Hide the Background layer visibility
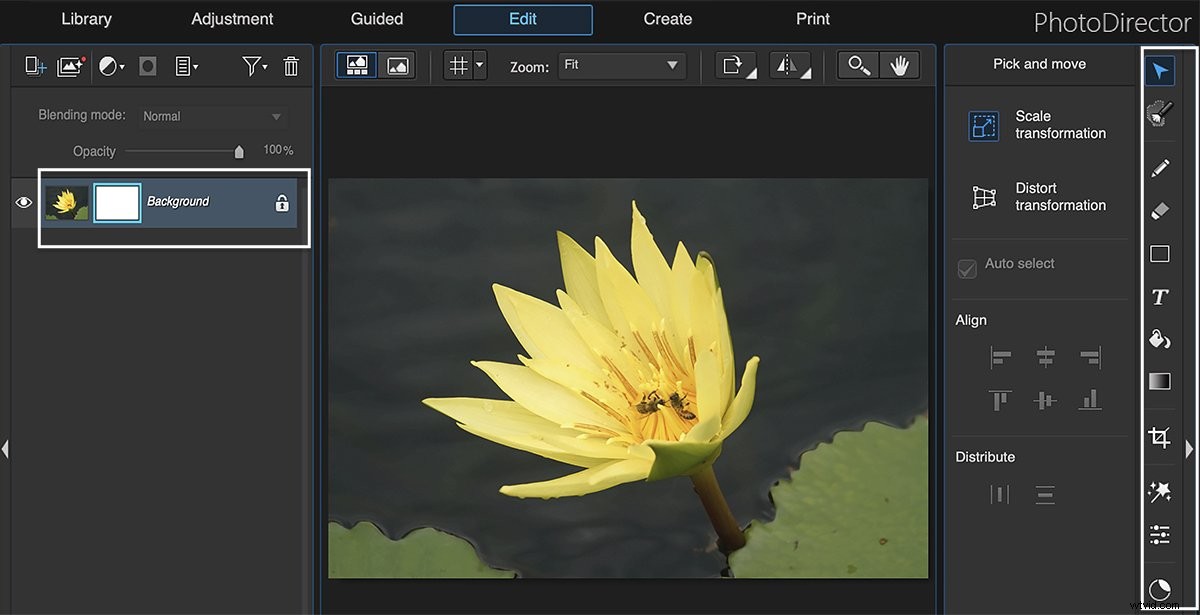This screenshot has height=615, width=1200. (23, 202)
